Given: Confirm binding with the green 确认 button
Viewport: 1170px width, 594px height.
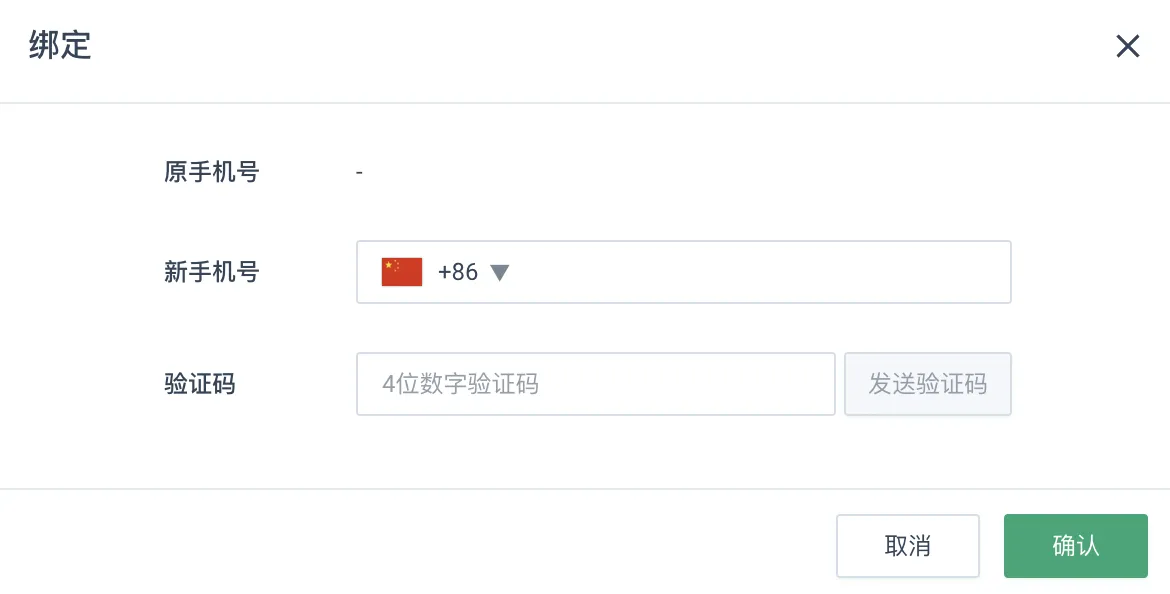Looking at the screenshot, I should tap(1075, 545).
